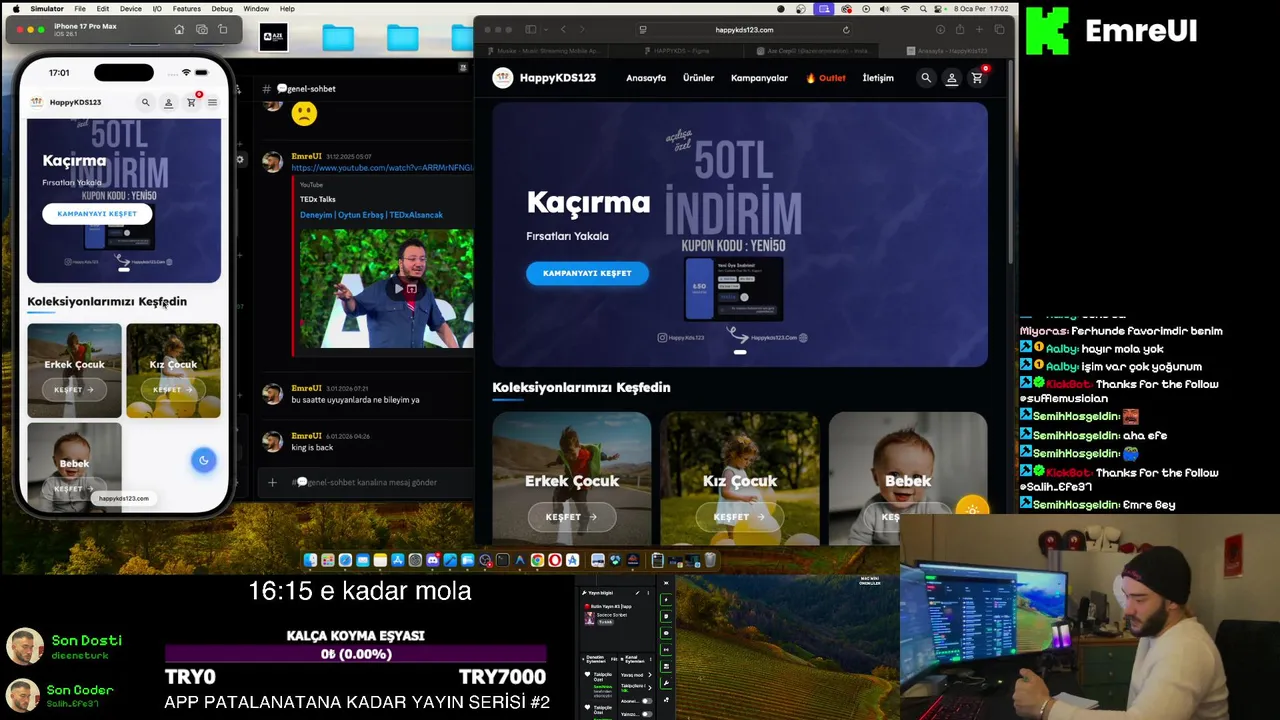Toggle Safari sidebar button
This screenshot has width=1280, height=720.
(x=530, y=30)
